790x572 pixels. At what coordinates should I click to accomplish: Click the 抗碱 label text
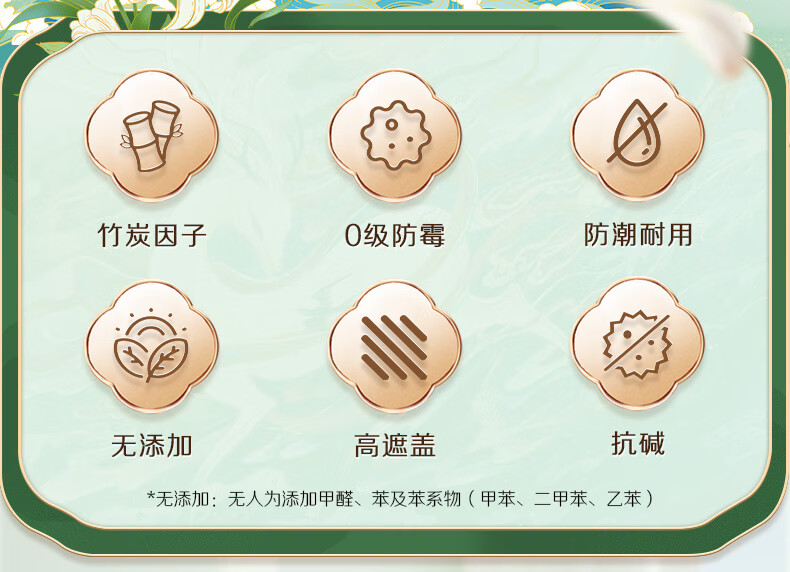(x=638, y=443)
